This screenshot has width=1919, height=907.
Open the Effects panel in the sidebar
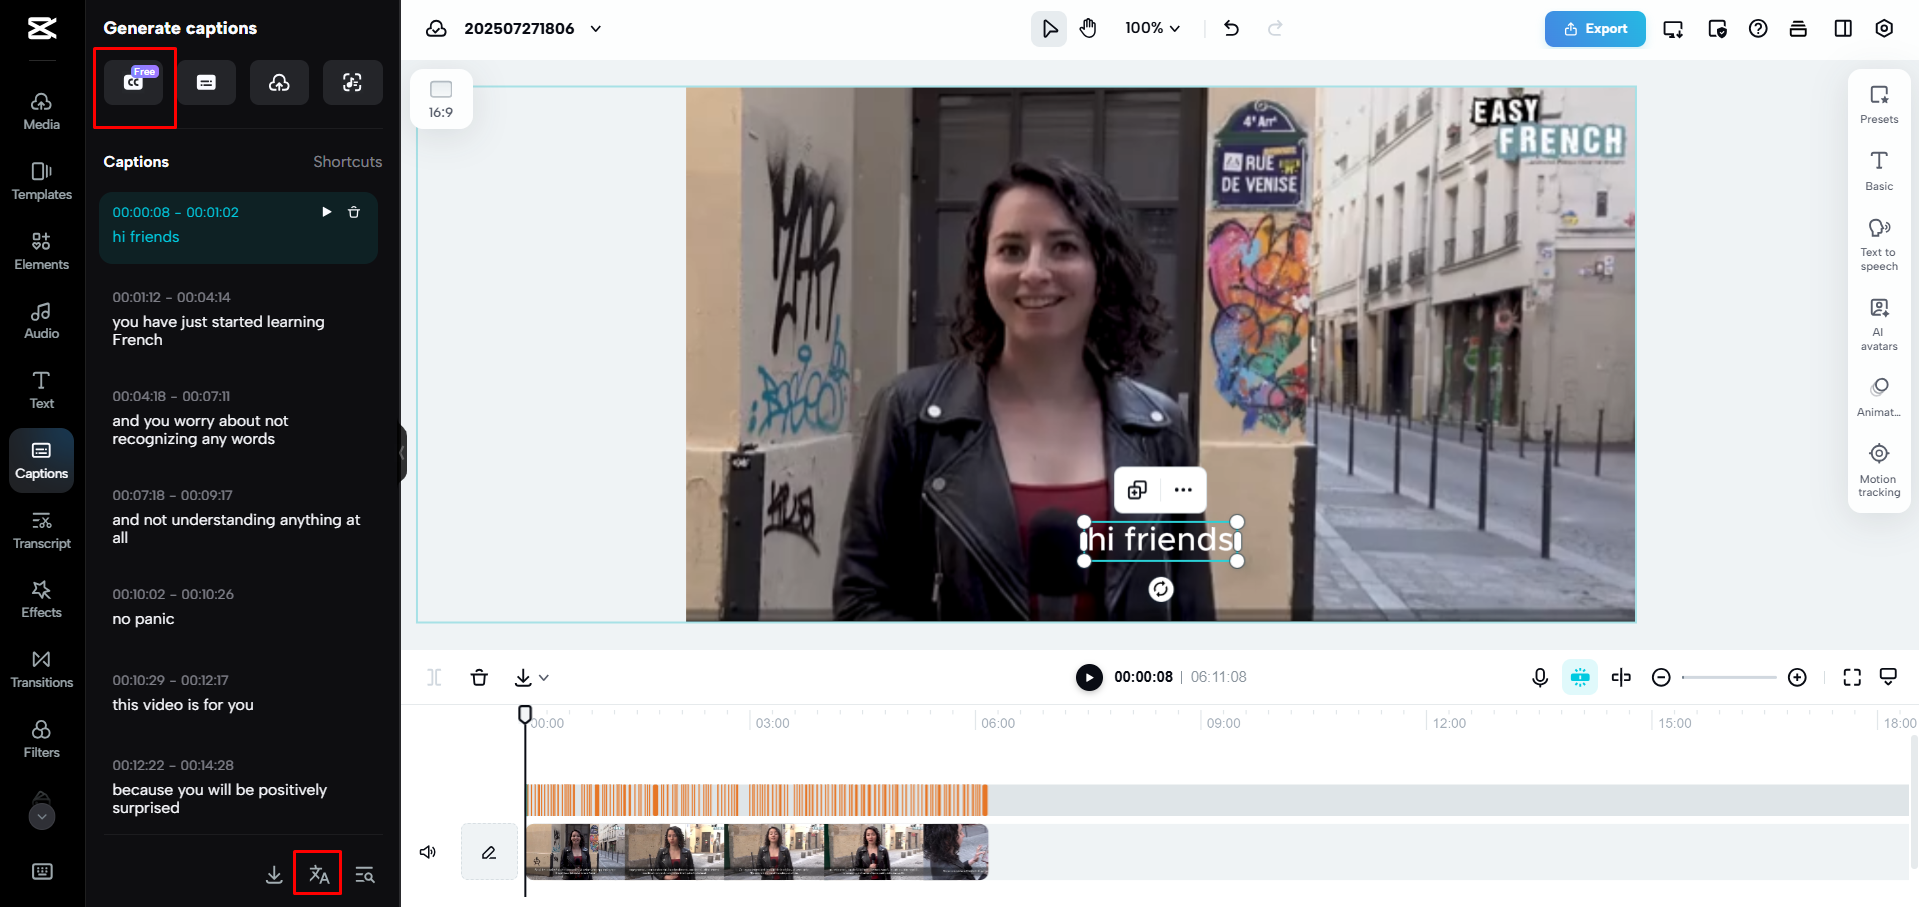click(41, 598)
